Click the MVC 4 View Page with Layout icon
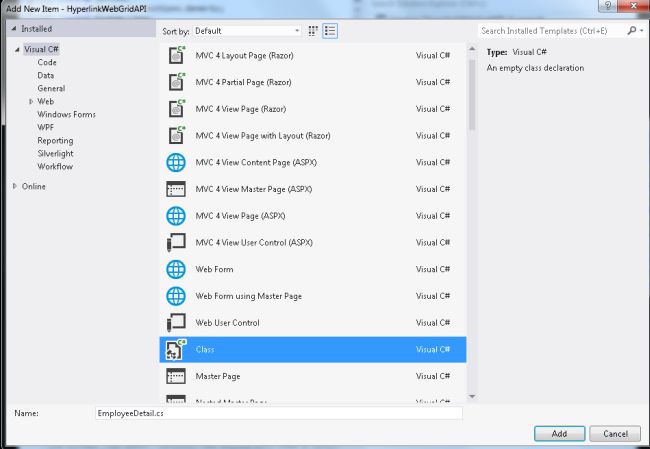Screen dimensions: 650x449 coord(176,135)
